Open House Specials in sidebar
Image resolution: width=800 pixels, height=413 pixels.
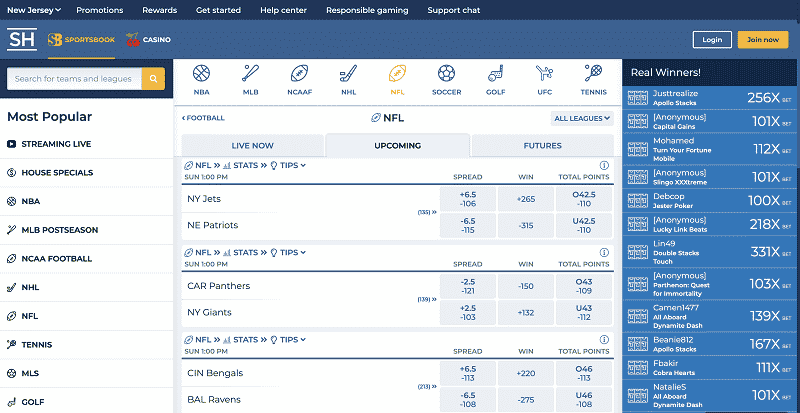[86, 173]
